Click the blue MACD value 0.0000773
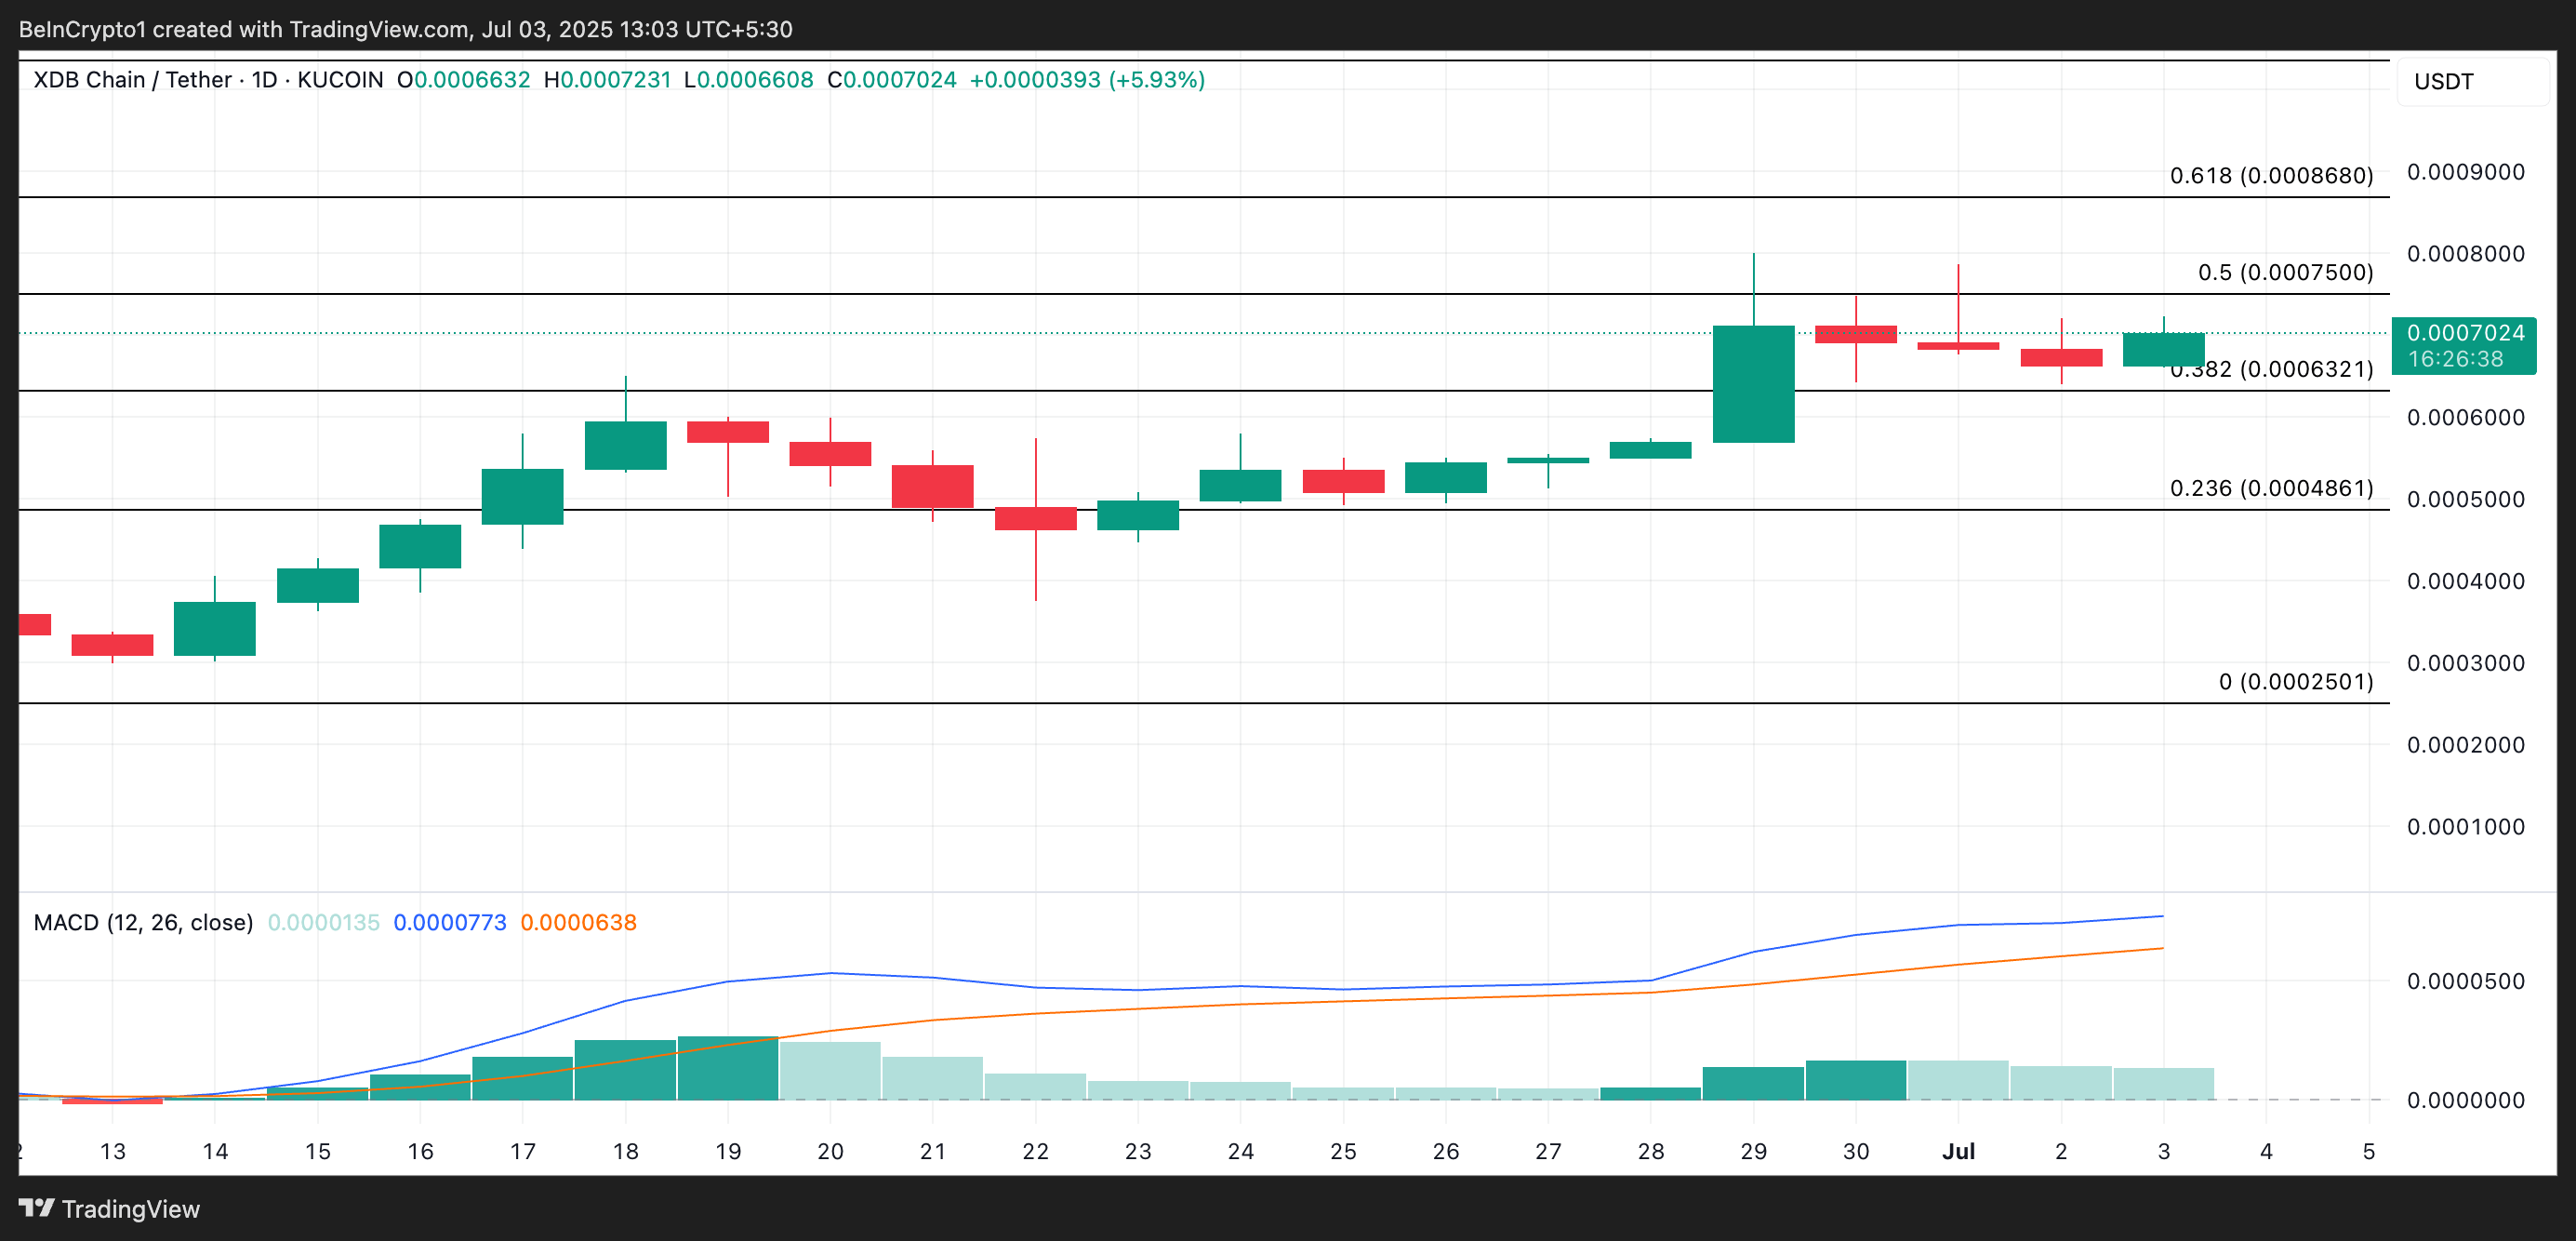Viewport: 2576px width, 1241px height. click(450, 922)
